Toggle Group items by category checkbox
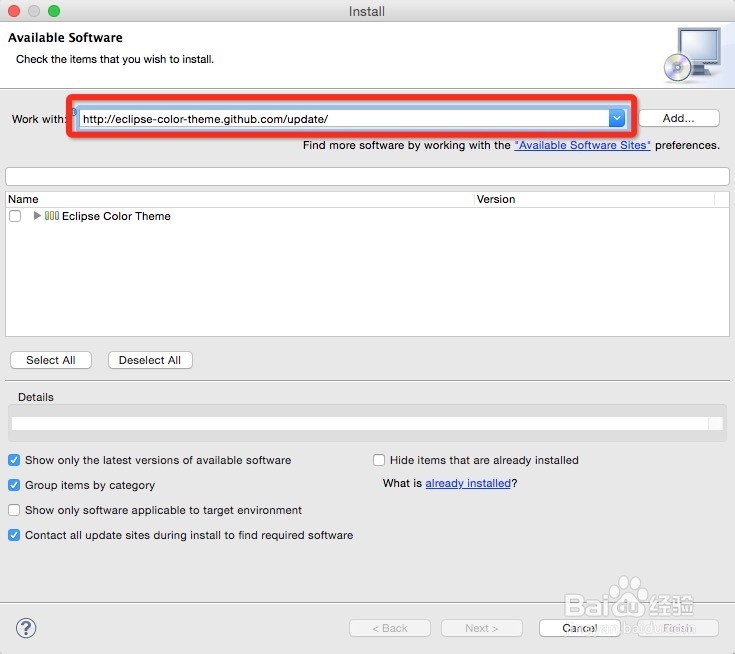Image resolution: width=735 pixels, height=654 pixels. click(x=14, y=485)
